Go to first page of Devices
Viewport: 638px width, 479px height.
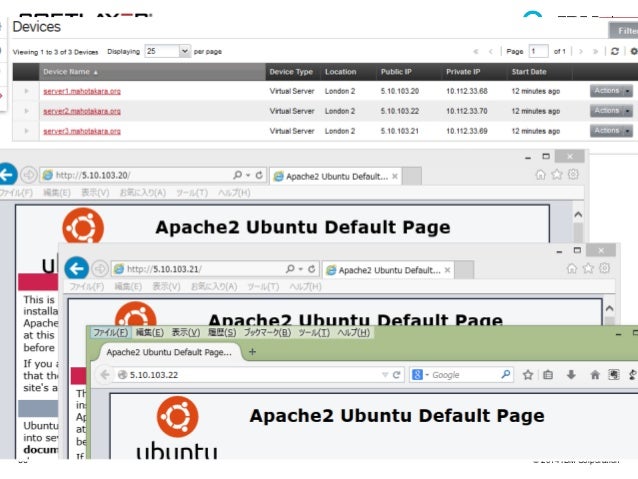coord(476,51)
